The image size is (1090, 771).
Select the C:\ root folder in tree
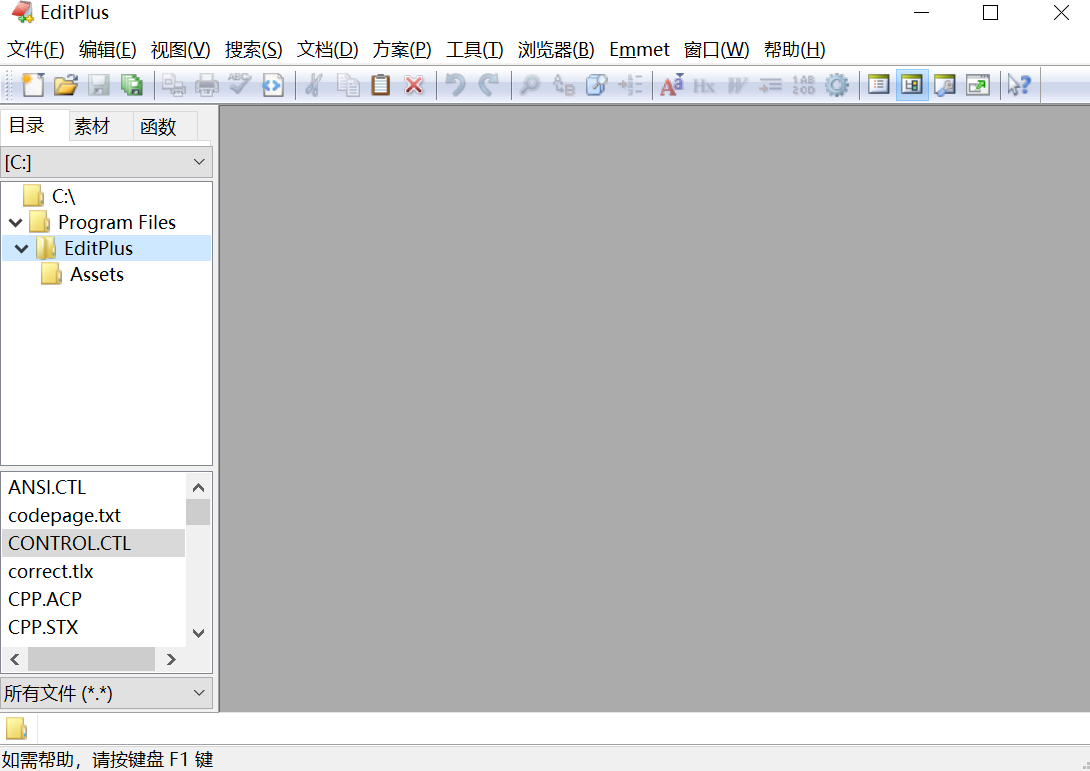[63, 197]
